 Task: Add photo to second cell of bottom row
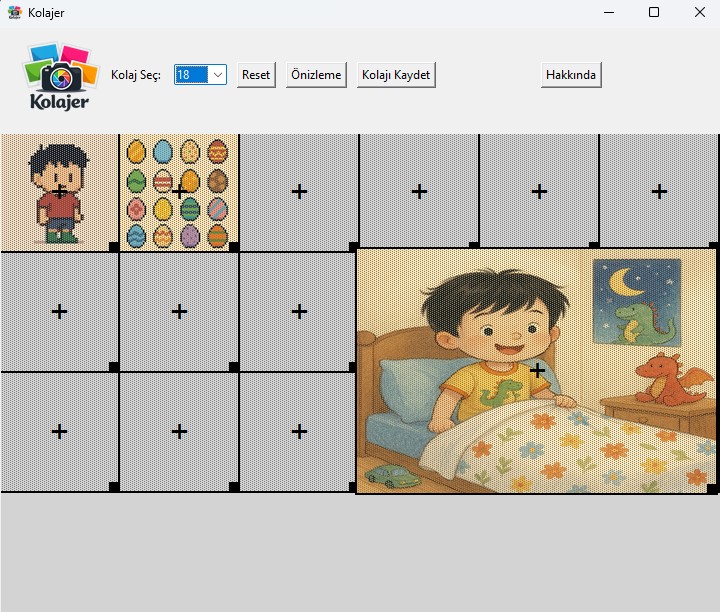point(179,432)
